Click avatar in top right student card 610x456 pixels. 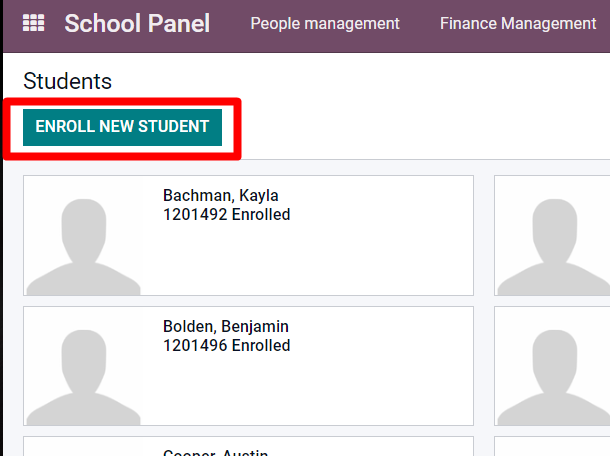554,247
